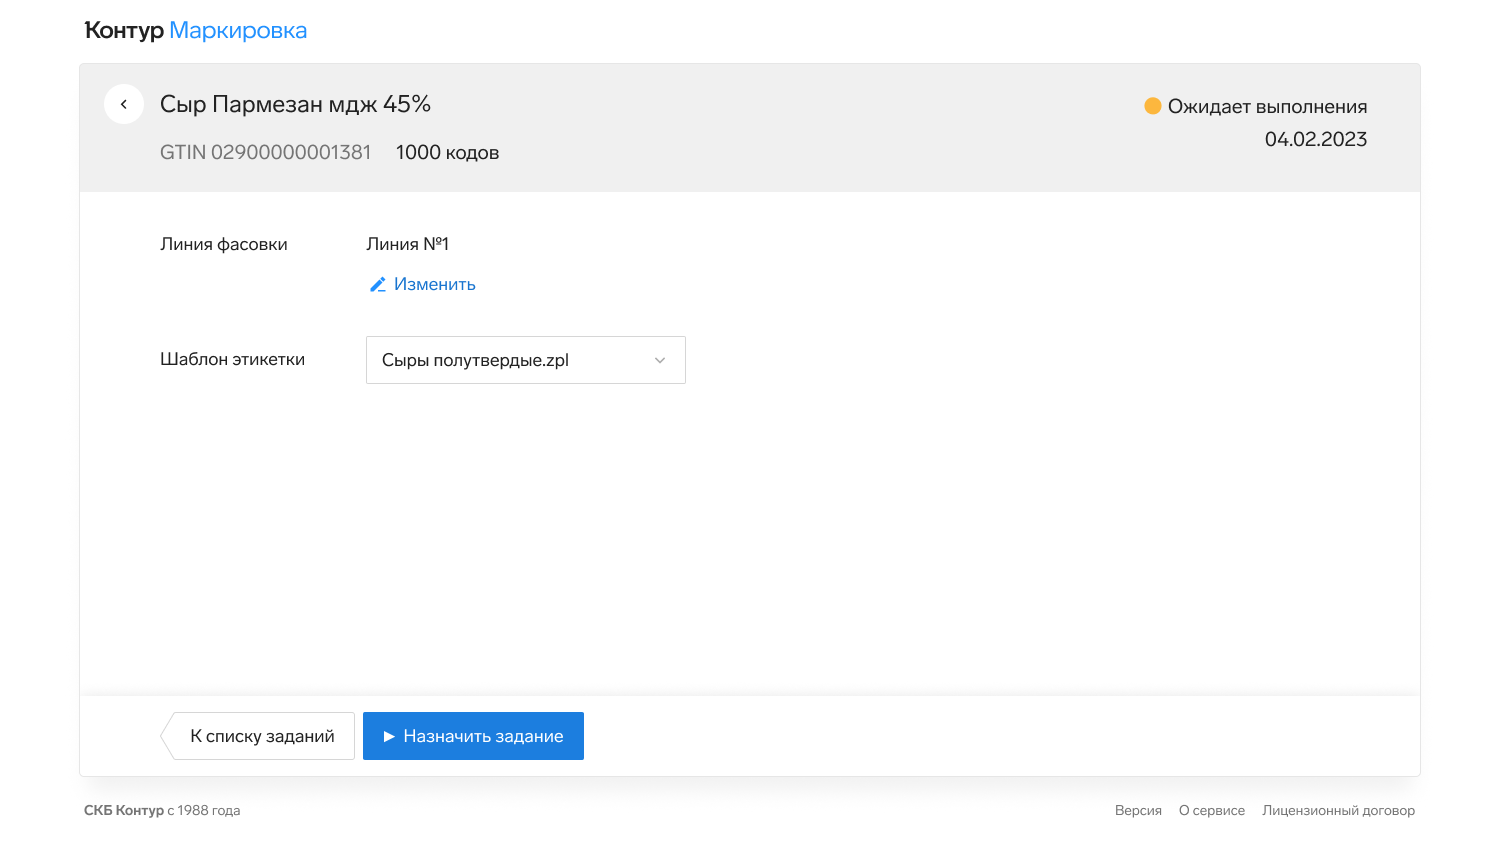1500x844 pixels.
Task: Click the Линия фасовки label
Action: (224, 244)
